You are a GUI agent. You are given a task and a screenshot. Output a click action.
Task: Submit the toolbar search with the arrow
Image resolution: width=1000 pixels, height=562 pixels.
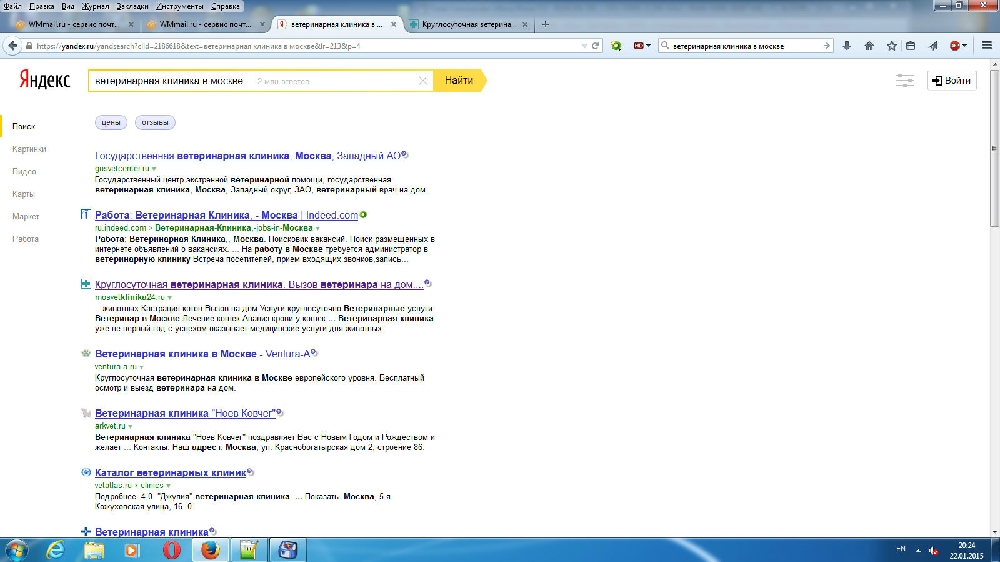click(827, 46)
